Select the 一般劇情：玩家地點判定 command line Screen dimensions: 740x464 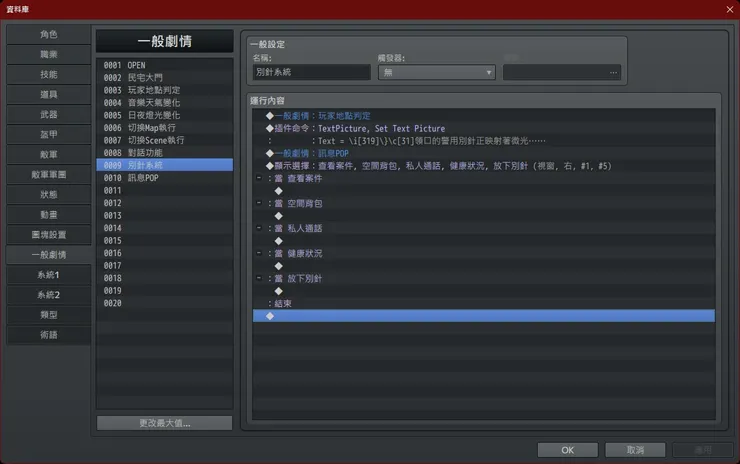click(484, 116)
